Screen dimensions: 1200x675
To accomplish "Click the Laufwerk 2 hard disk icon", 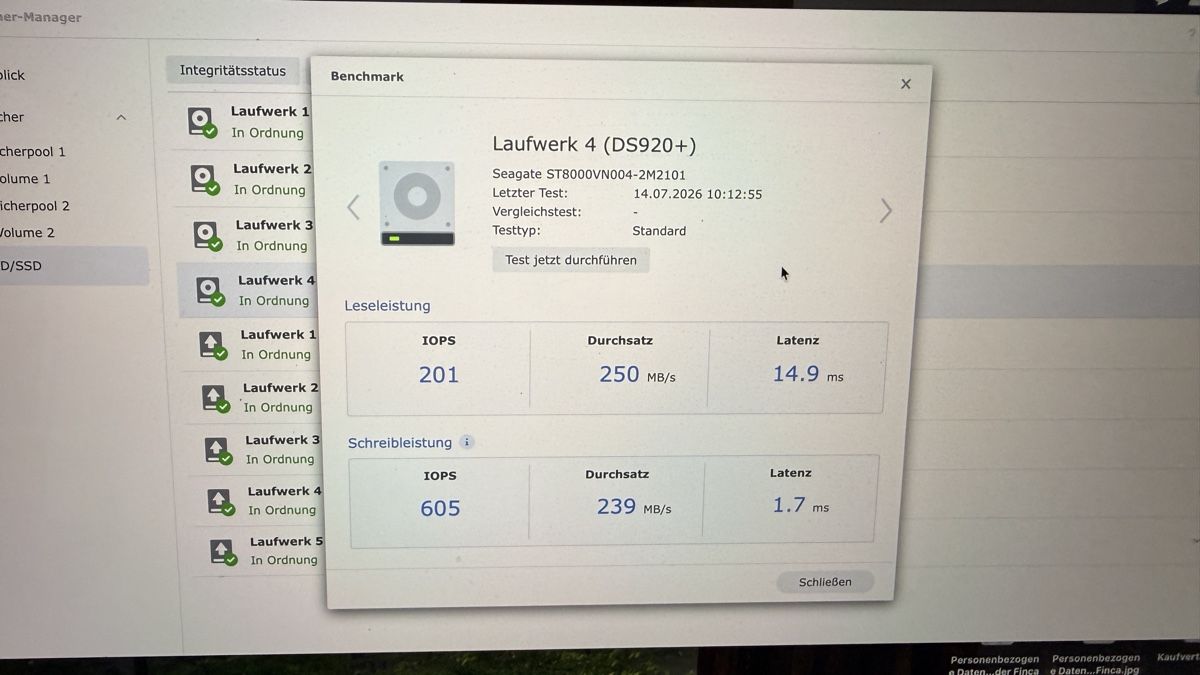I will [x=205, y=179].
